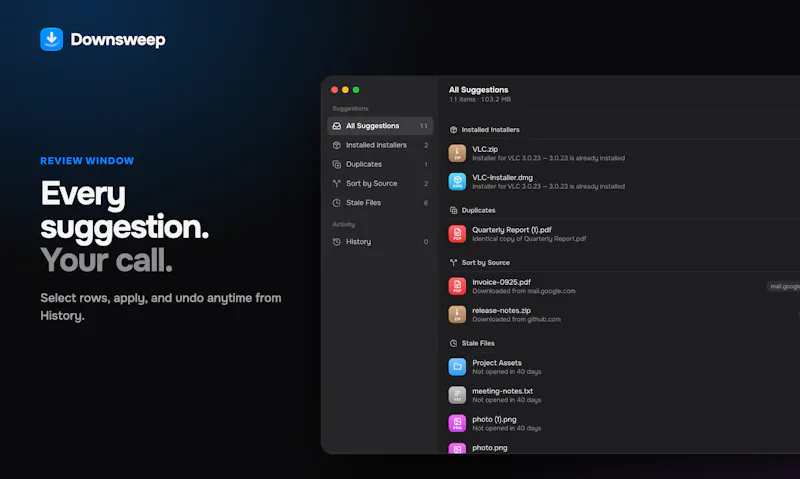The height and width of the screenshot is (479, 800).
Task: Select the meeting-notes.txt file name
Action: coord(503,391)
